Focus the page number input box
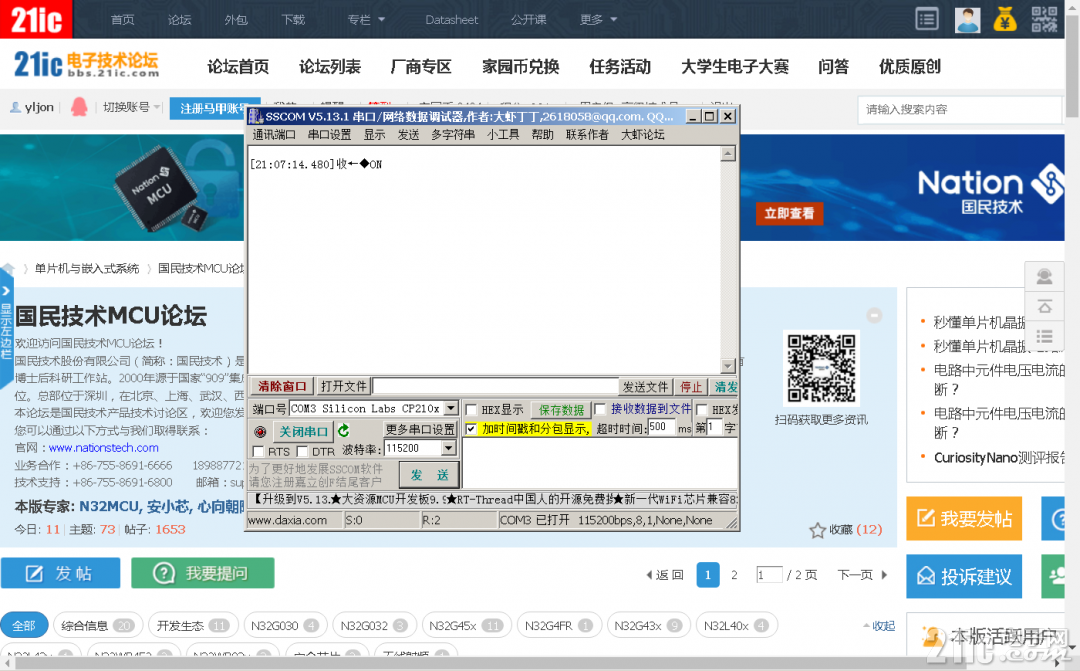The height and width of the screenshot is (671, 1080). [x=769, y=575]
